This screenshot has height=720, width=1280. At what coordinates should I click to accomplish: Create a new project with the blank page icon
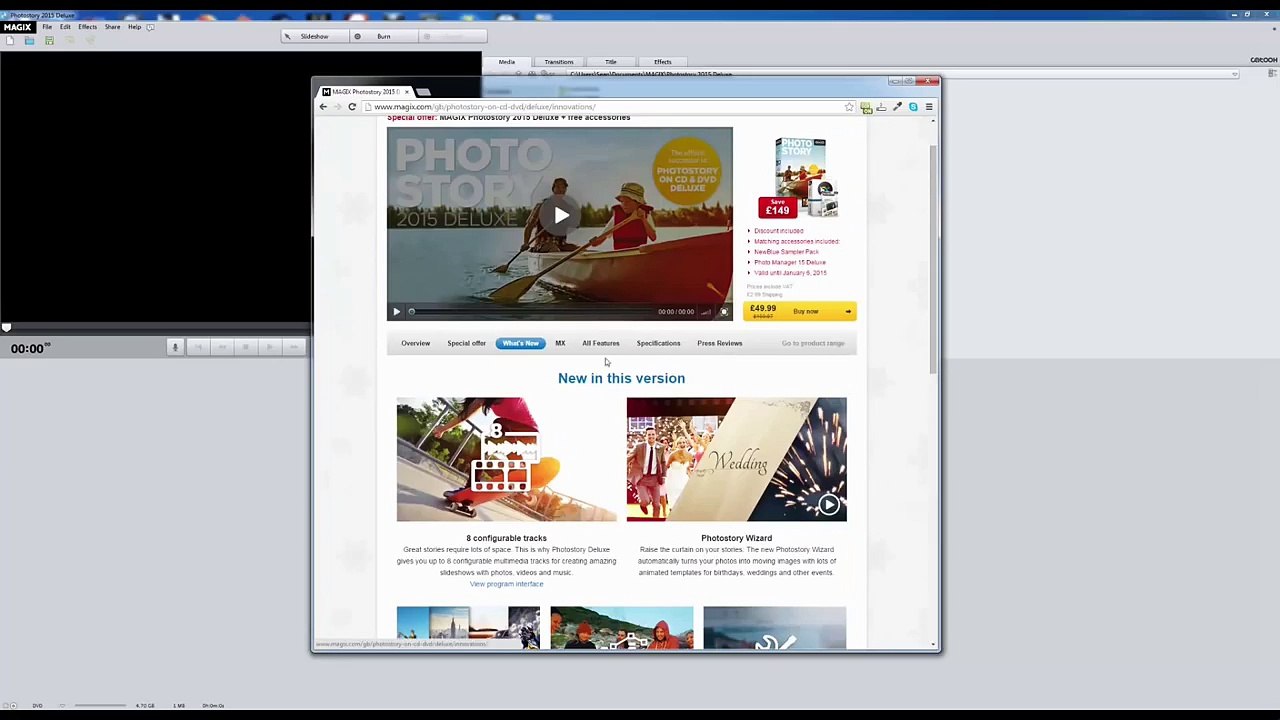coord(10,40)
